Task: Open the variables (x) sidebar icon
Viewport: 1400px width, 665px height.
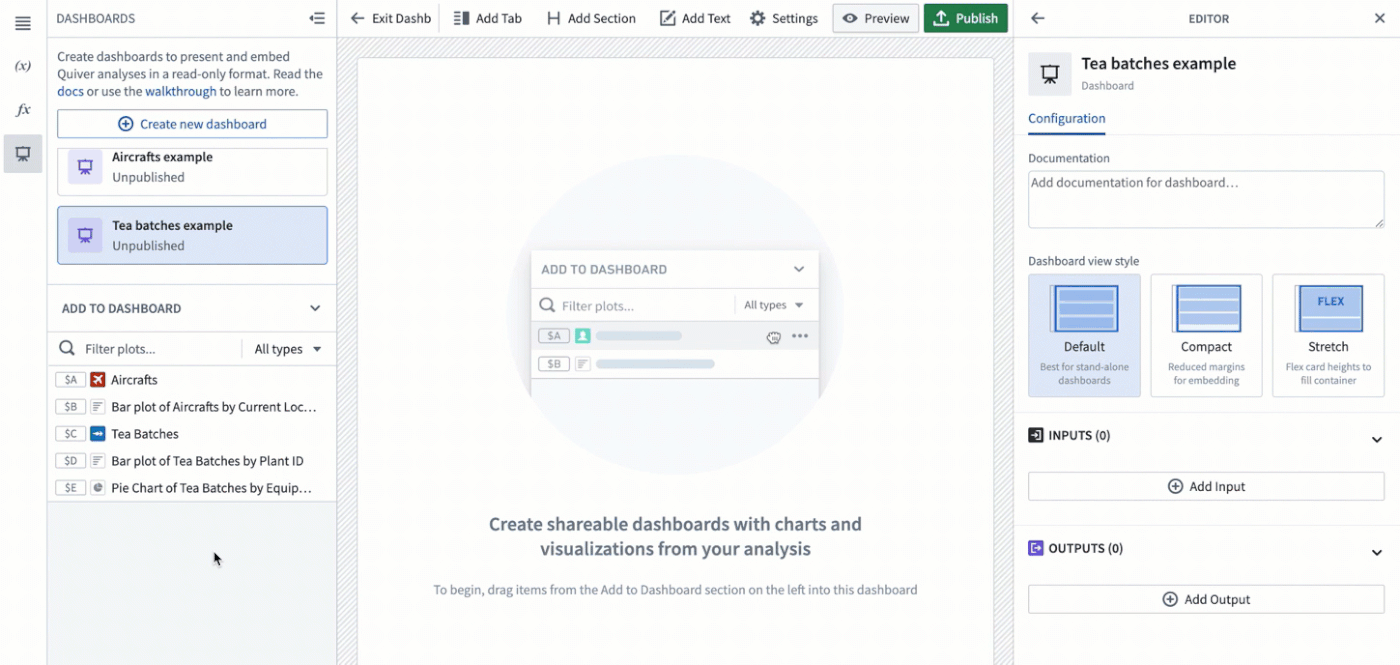Action: point(23,66)
